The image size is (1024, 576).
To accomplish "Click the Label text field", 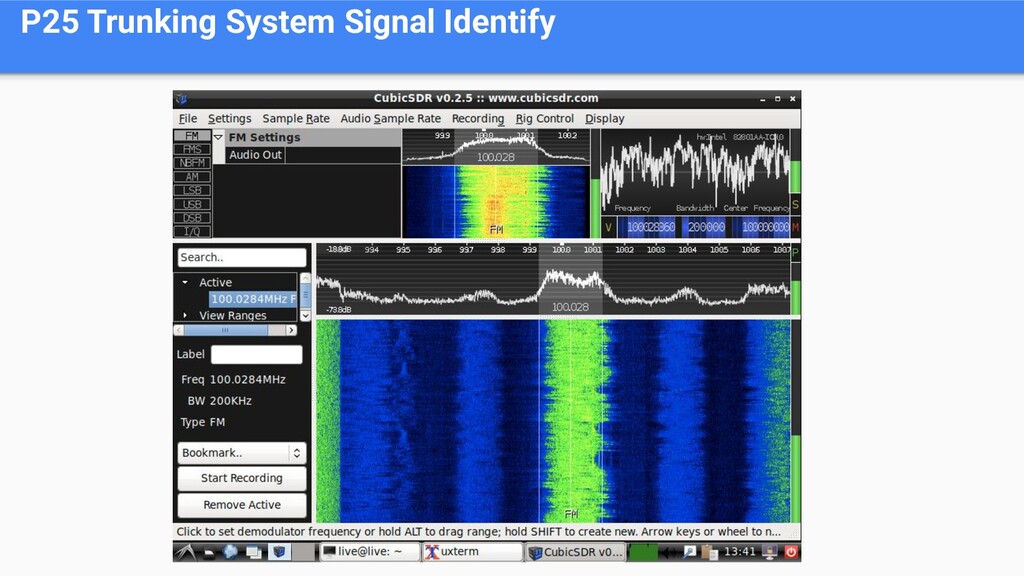I will click(257, 354).
